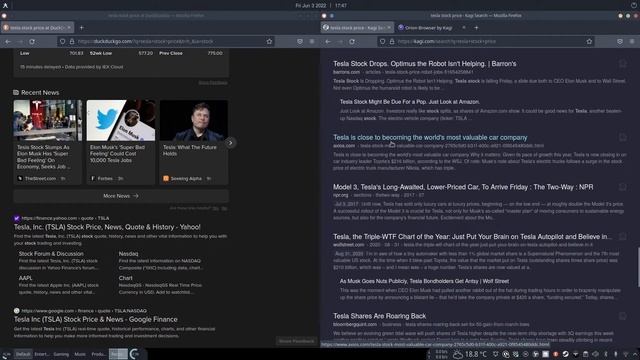Click Recent News heading icon
Screen dimensions: 640x360
pyautogui.click(x=16, y=93)
